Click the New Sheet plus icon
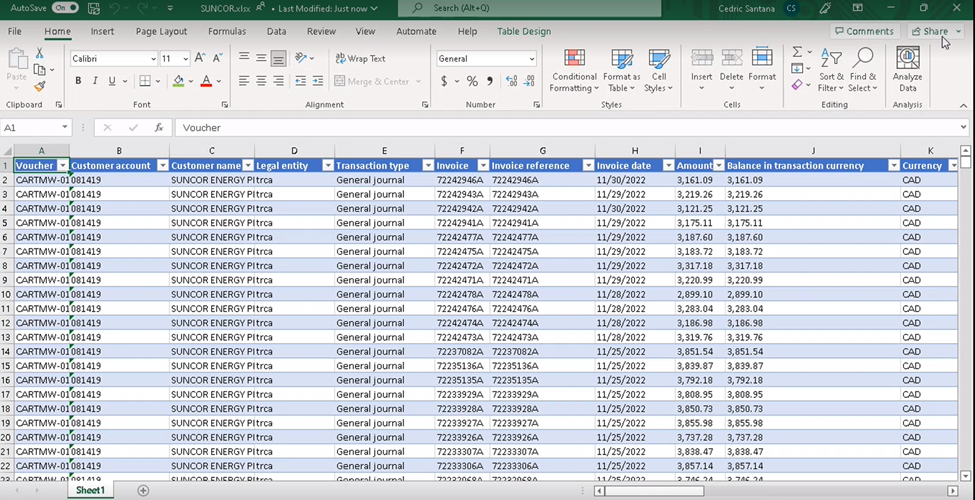The width and height of the screenshot is (975, 500). point(143,491)
